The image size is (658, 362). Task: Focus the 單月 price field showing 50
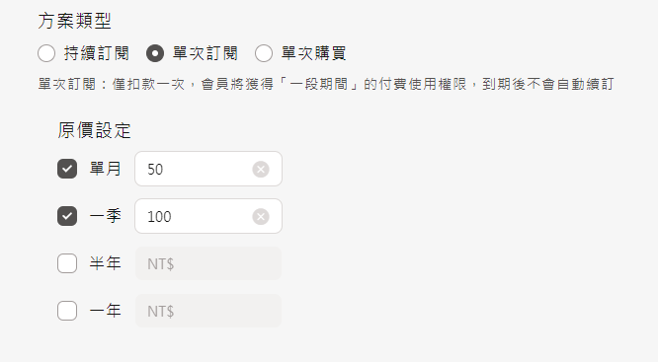tap(208, 169)
